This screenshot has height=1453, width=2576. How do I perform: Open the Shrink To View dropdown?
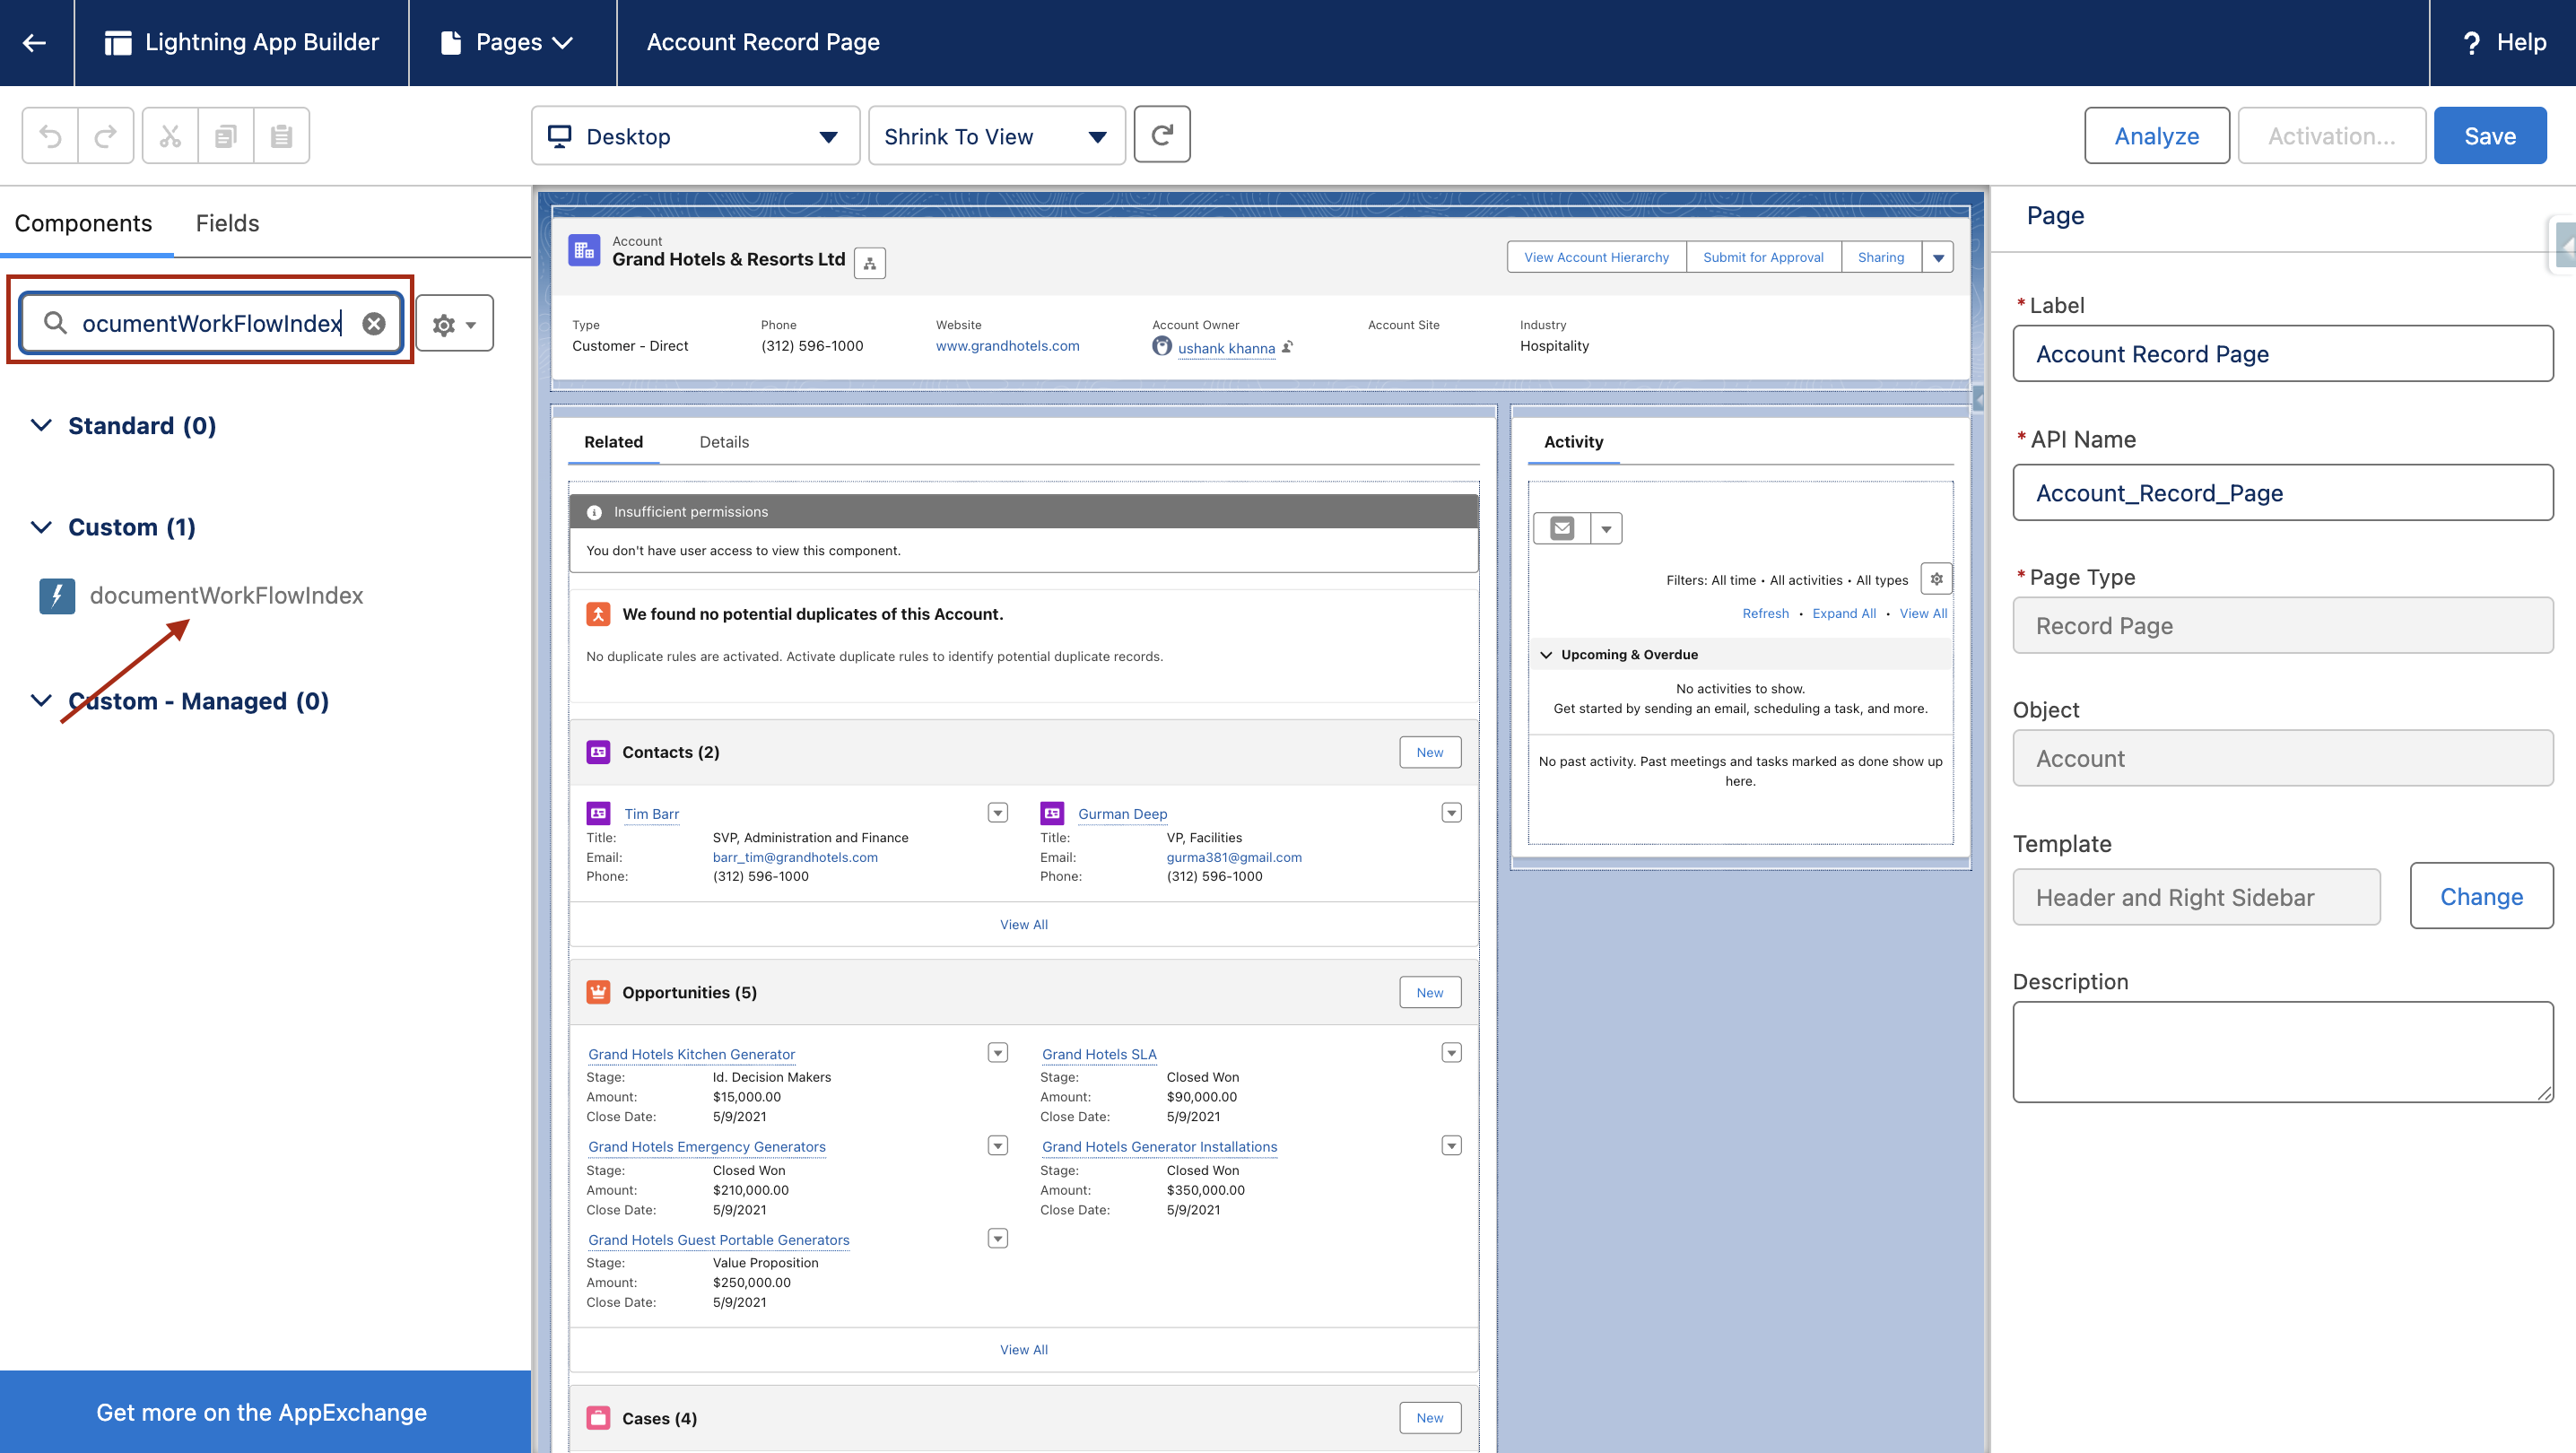(996, 136)
